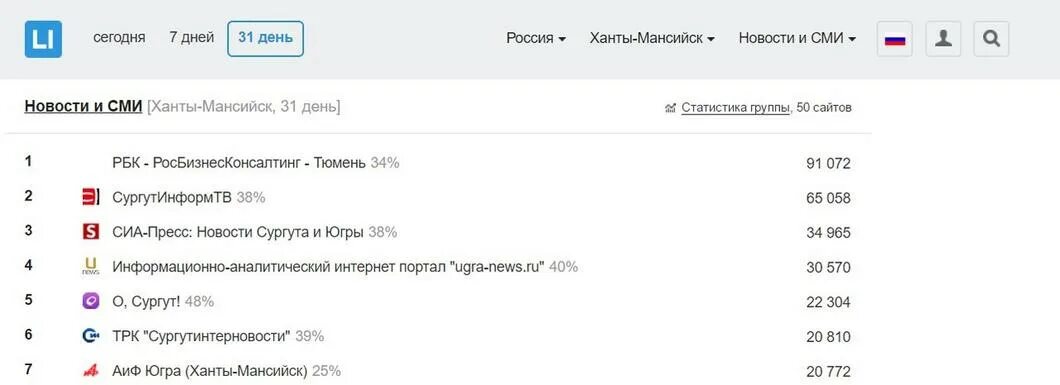Screen dimensions: 1060x385
Task: Expand the Россия country dropdown
Action: [x=536, y=38]
